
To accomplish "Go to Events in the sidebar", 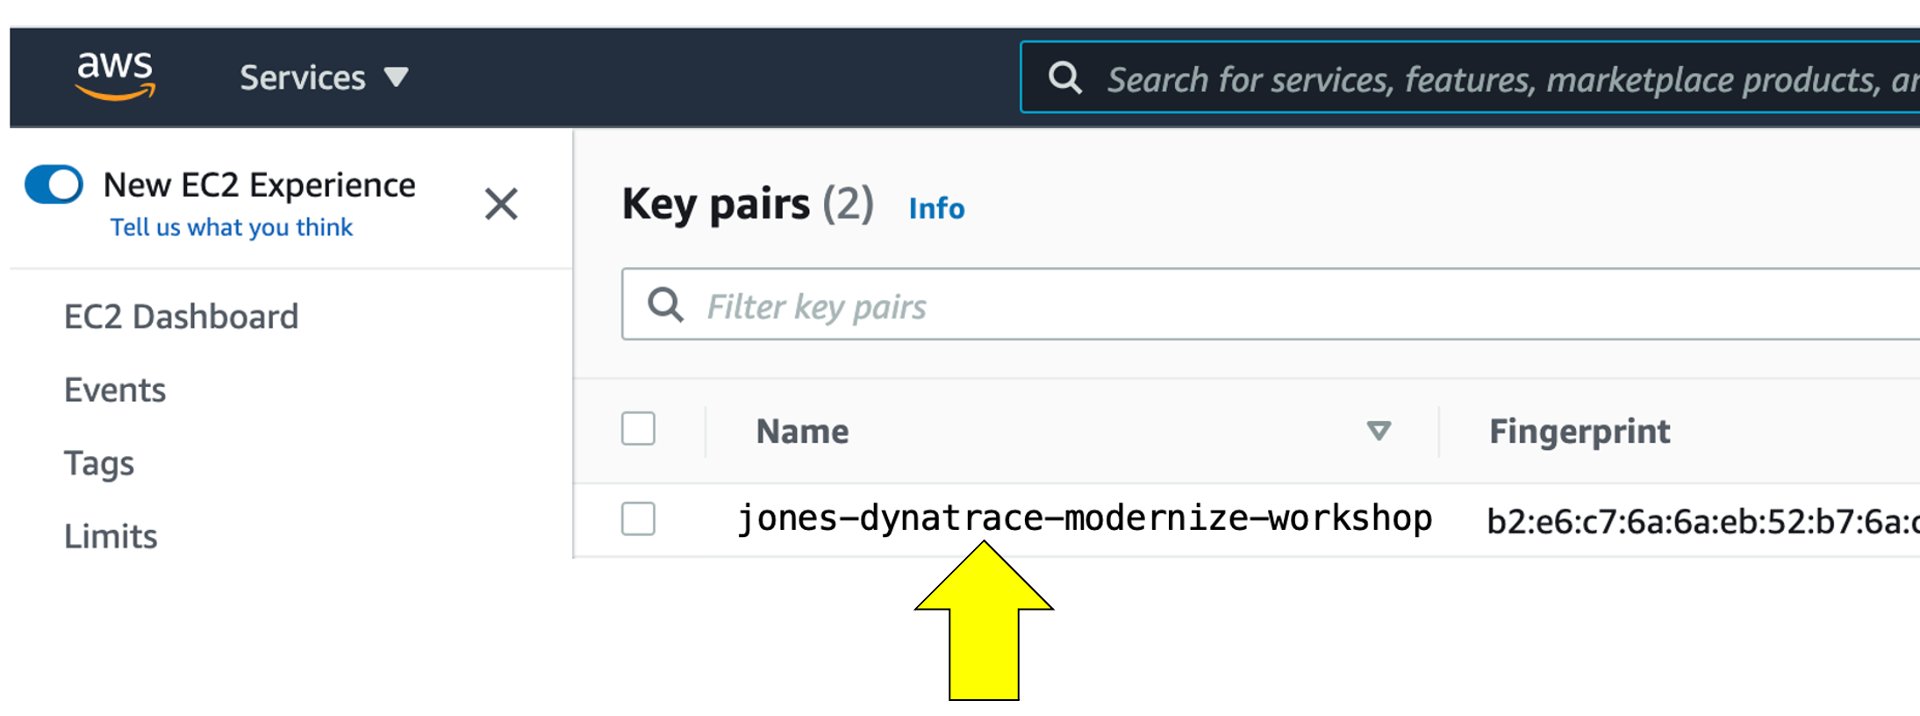I will tap(115, 390).
